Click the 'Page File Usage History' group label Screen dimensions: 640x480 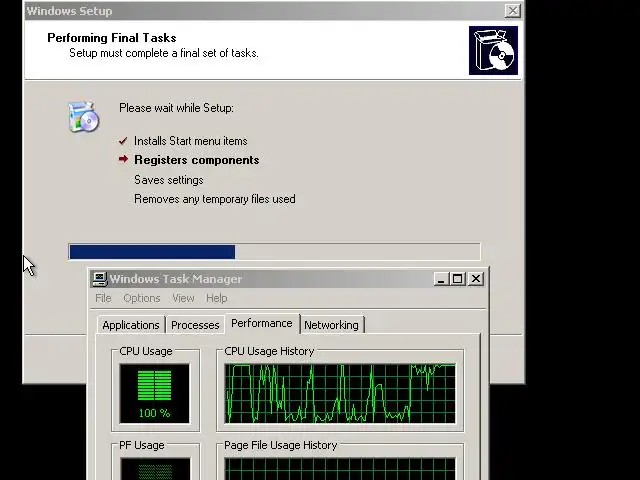281,445
